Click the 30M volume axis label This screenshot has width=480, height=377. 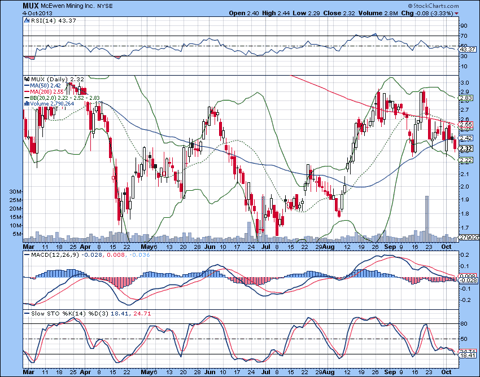16,191
